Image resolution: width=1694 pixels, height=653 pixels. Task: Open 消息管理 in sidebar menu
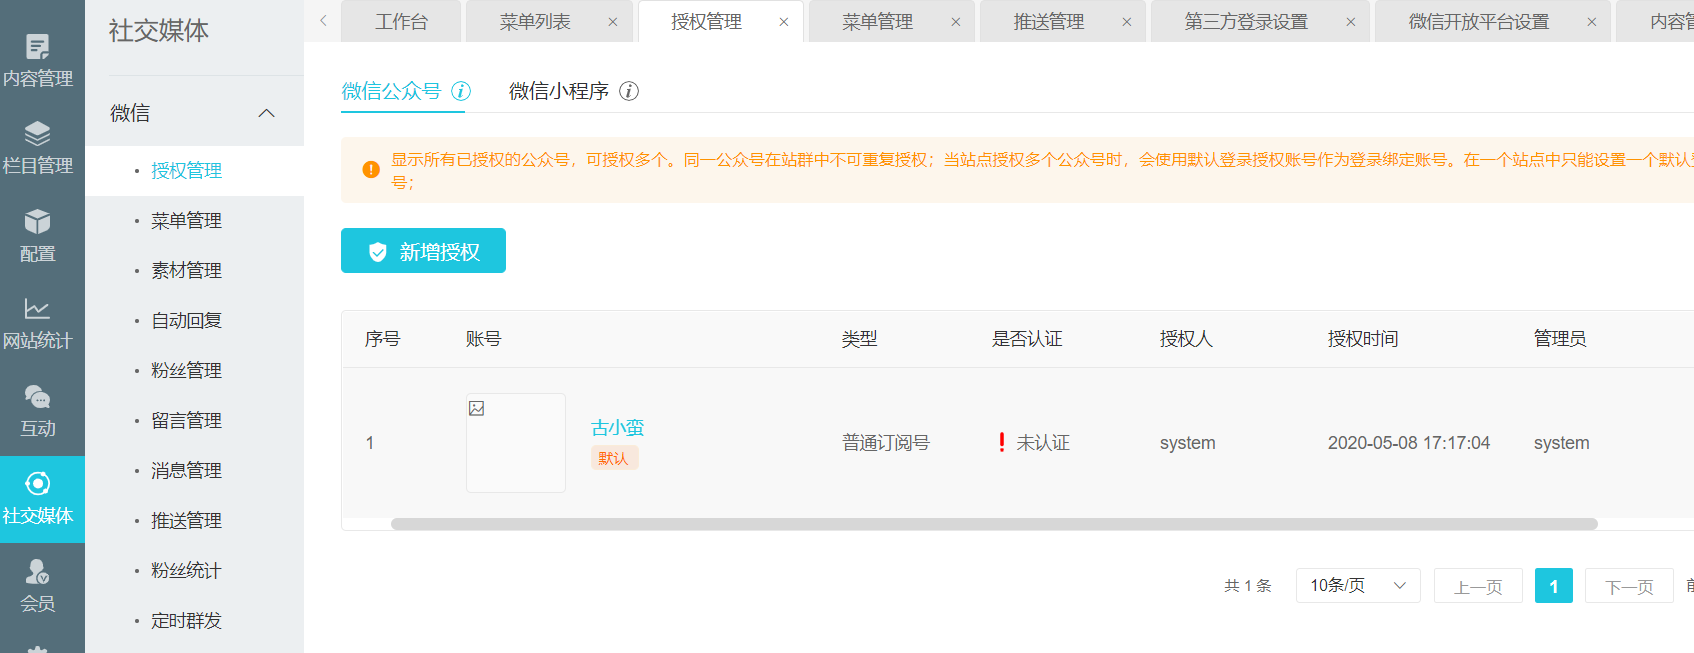186,471
